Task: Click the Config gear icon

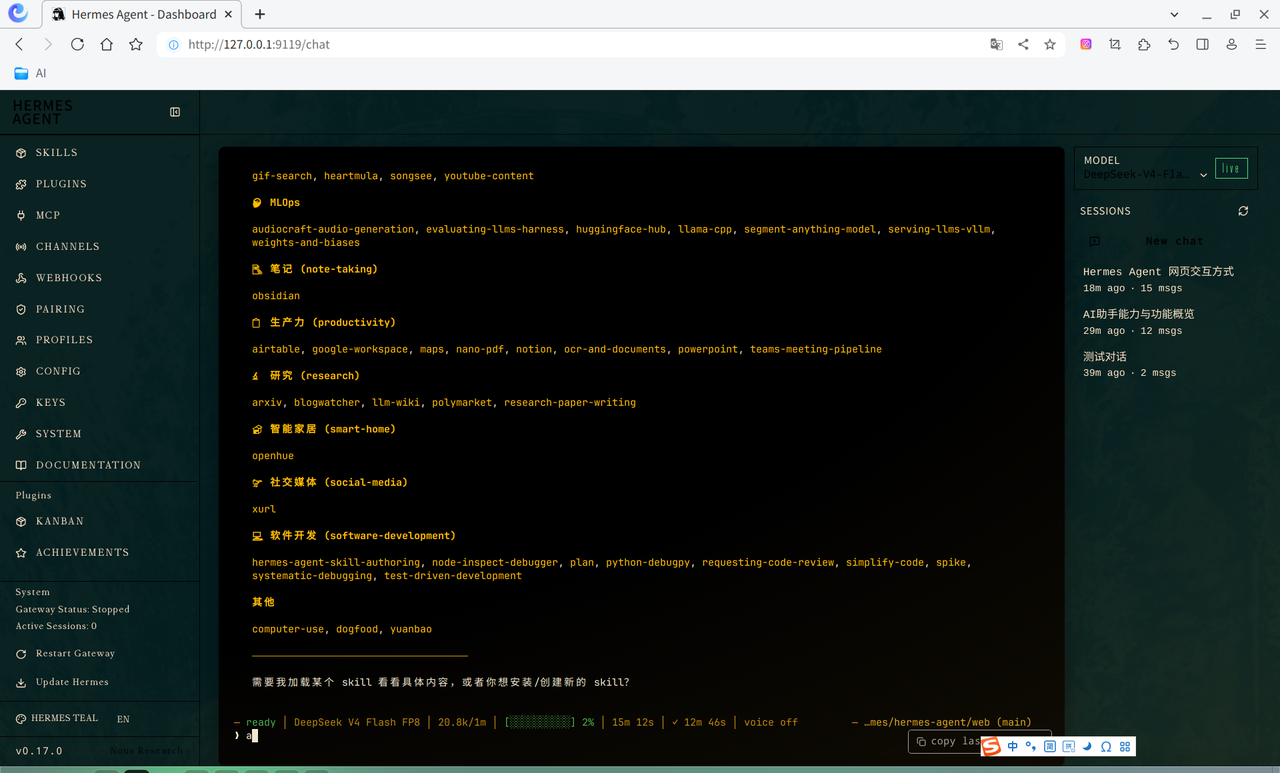Action: coord(21,371)
